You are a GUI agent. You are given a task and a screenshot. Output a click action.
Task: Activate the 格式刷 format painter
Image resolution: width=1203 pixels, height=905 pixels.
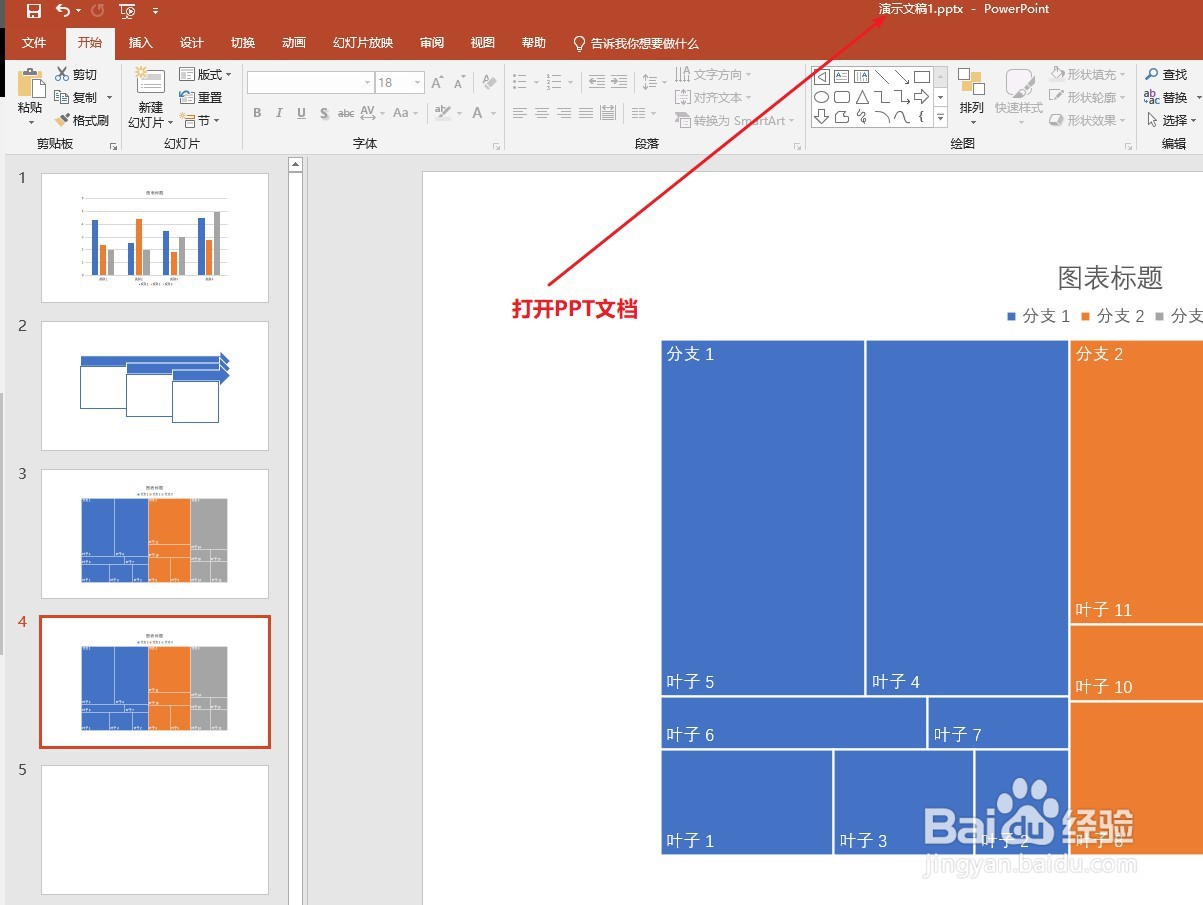pyautogui.click(x=81, y=120)
